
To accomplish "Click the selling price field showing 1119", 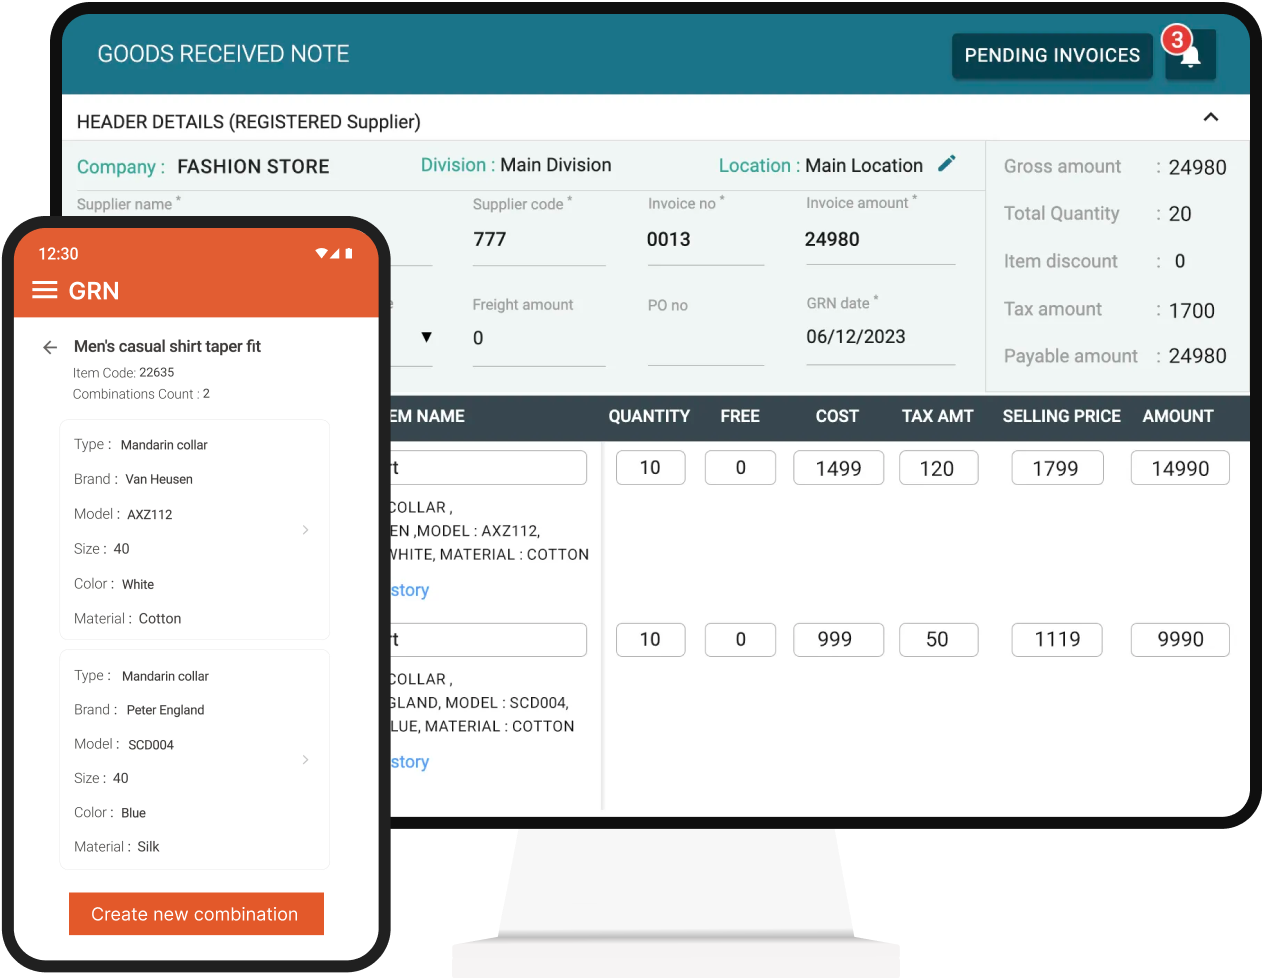I will tap(1057, 639).
